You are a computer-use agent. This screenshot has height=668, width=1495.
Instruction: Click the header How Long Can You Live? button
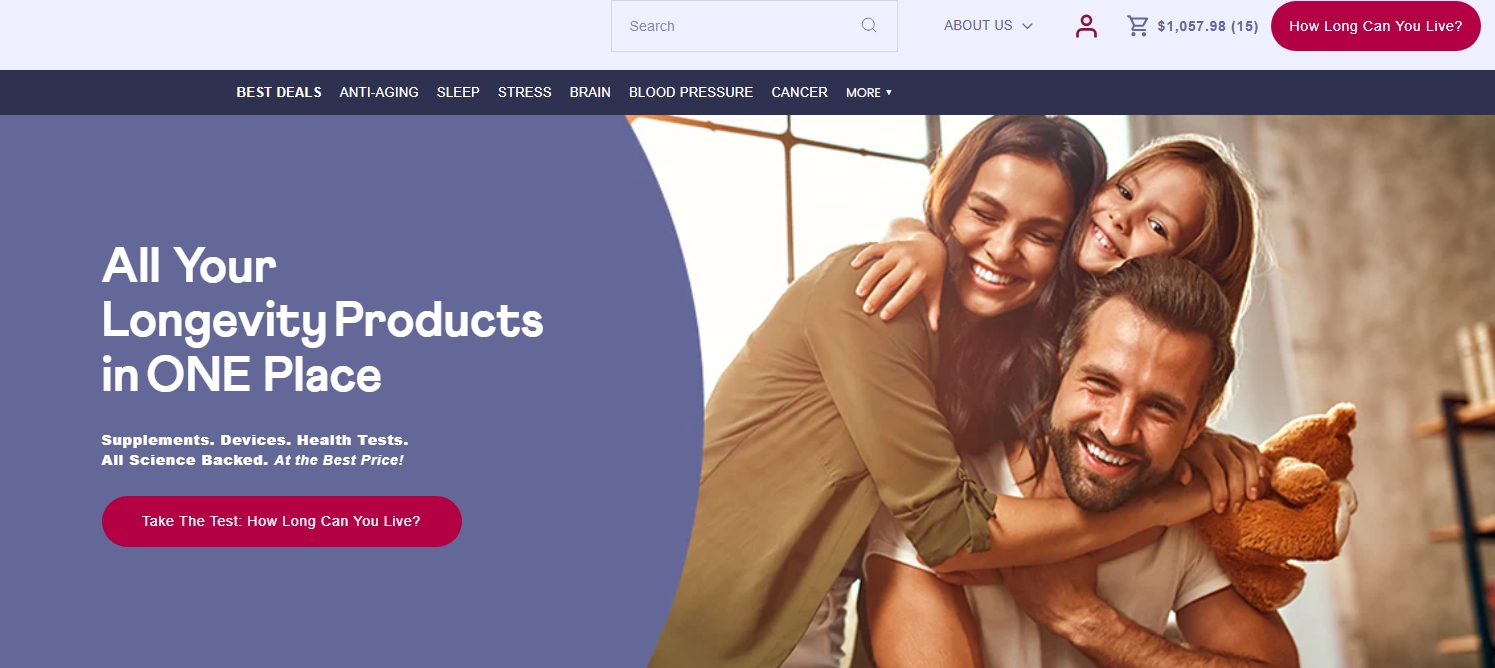1375,26
